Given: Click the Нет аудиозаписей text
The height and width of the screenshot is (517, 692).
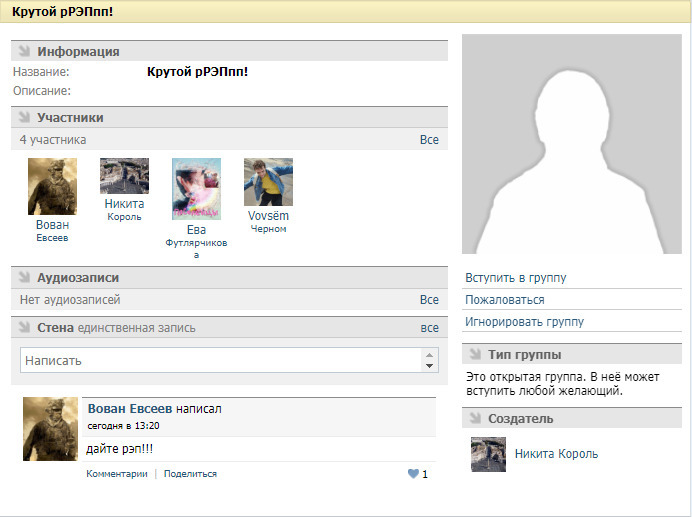Looking at the screenshot, I should coord(70,300).
